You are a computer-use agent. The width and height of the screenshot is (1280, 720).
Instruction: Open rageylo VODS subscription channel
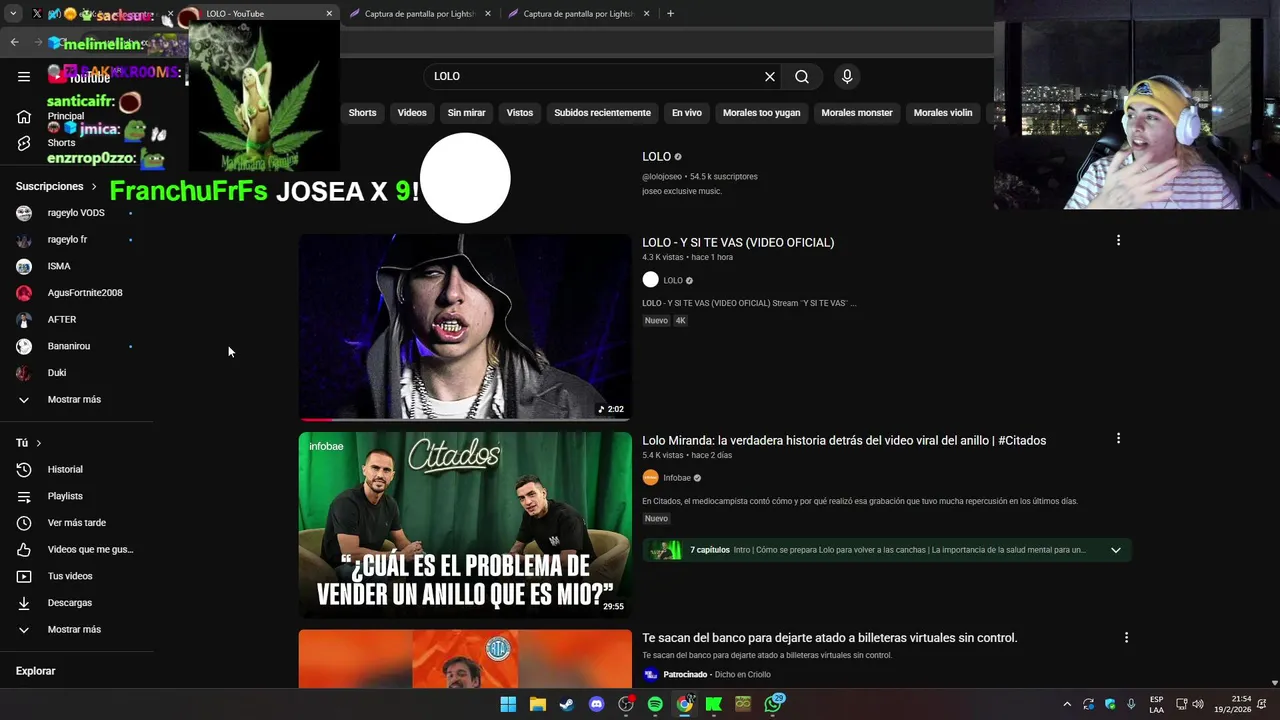point(77,213)
